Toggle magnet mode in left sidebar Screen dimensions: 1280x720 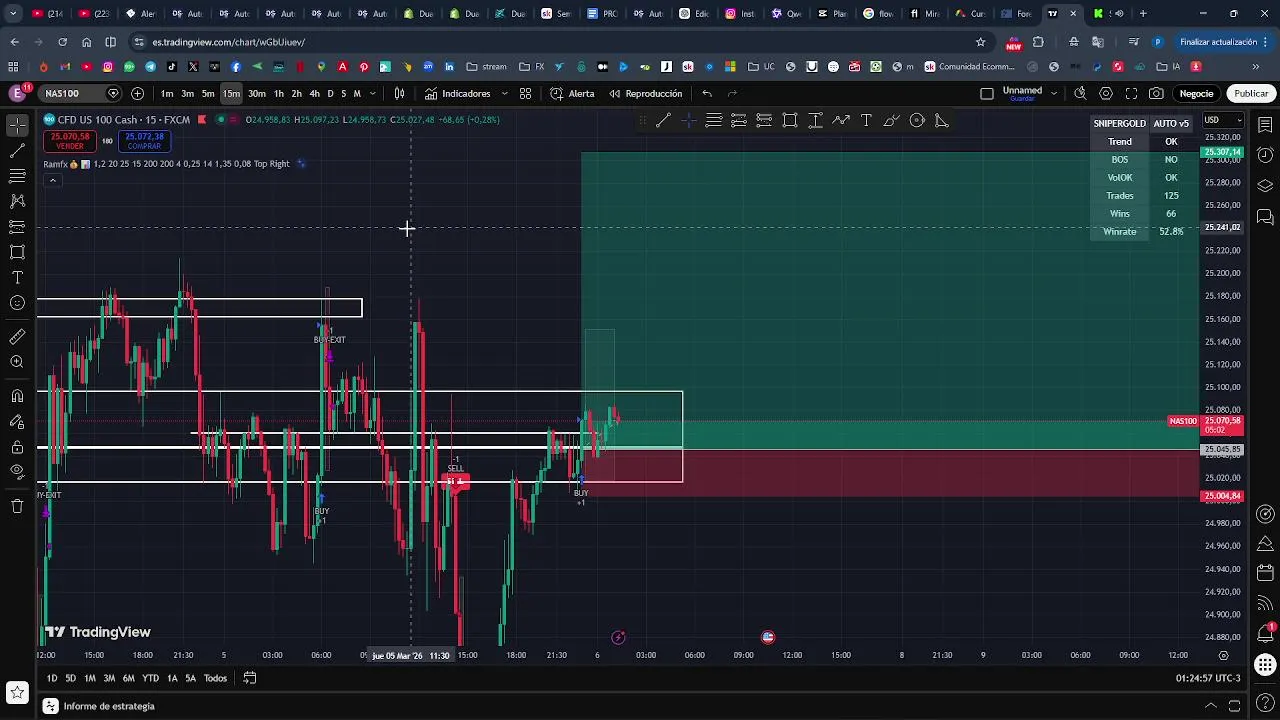pyautogui.click(x=17, y=396)
